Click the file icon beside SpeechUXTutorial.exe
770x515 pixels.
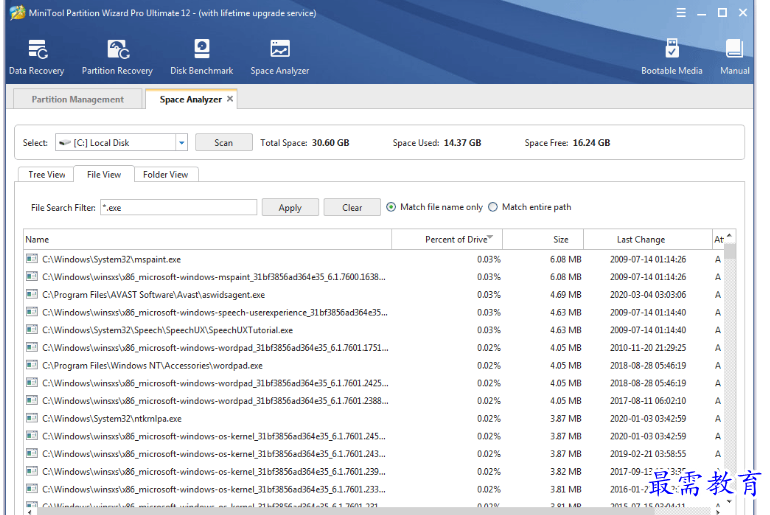[32, 329]
